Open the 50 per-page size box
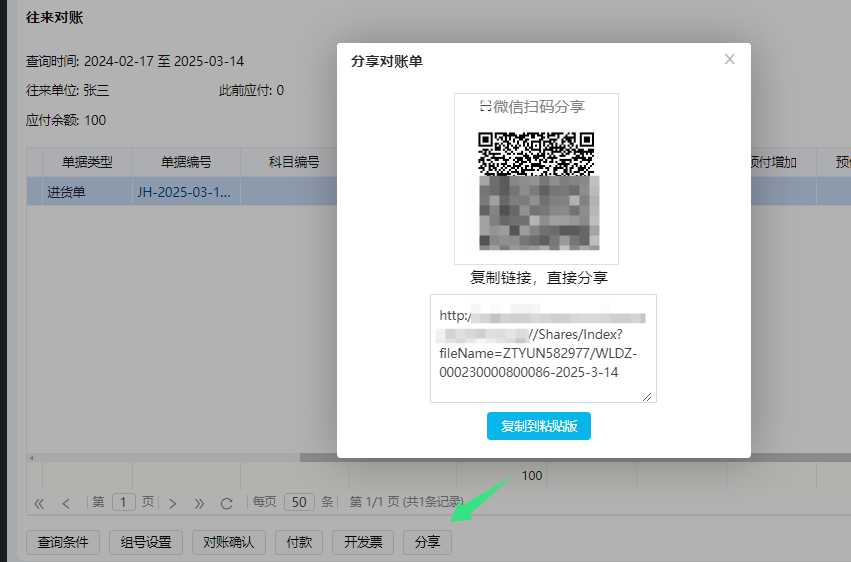Viewport: 851px width, 562px height. (299, 502)
